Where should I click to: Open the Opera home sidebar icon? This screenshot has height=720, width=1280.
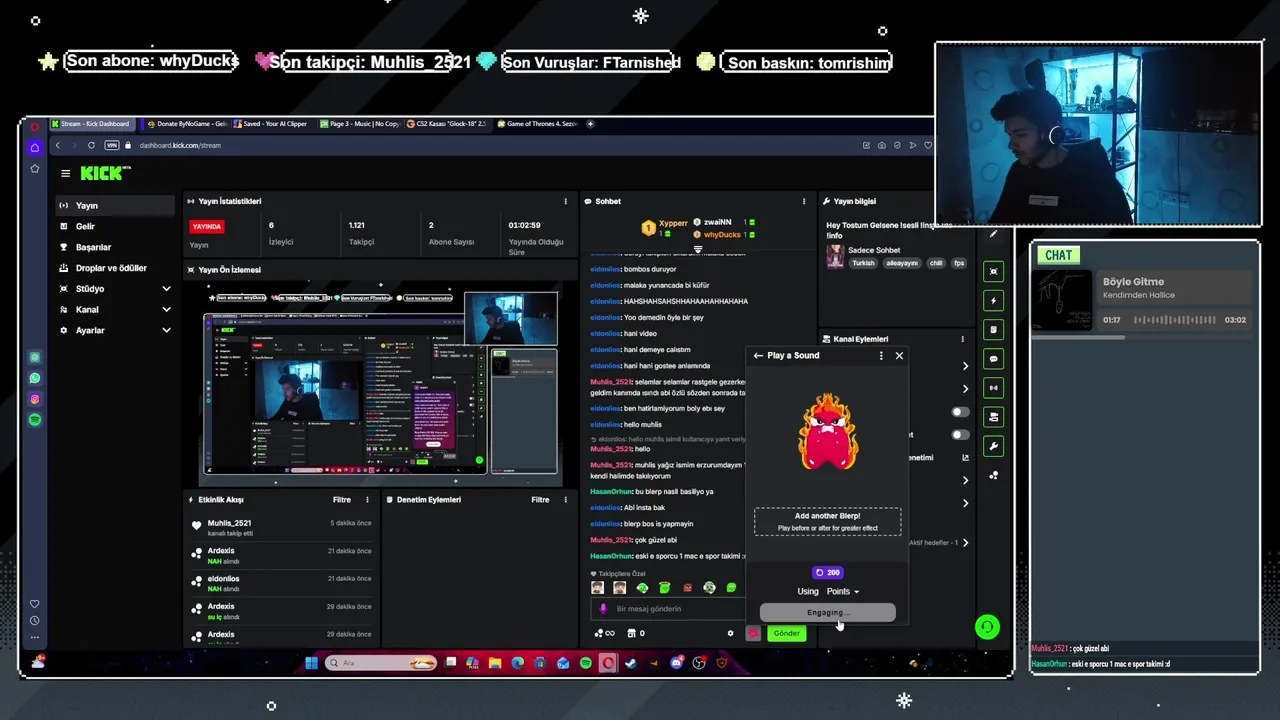click(x=35, y=147)
